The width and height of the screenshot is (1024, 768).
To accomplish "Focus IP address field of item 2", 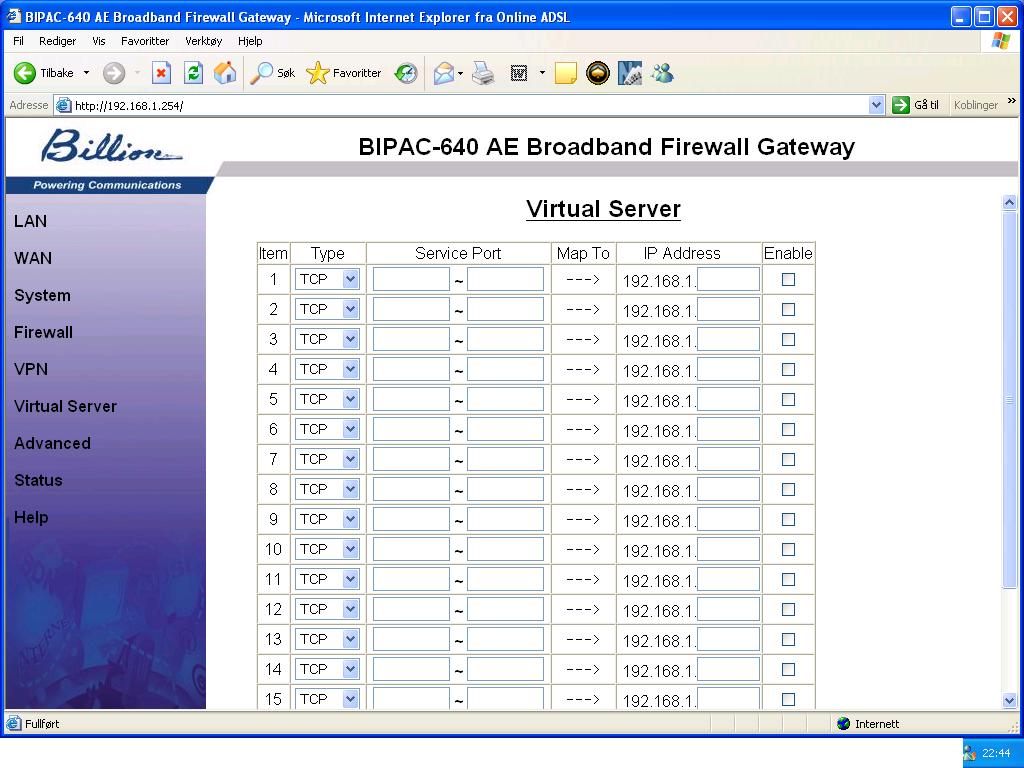I will (728, 310).
